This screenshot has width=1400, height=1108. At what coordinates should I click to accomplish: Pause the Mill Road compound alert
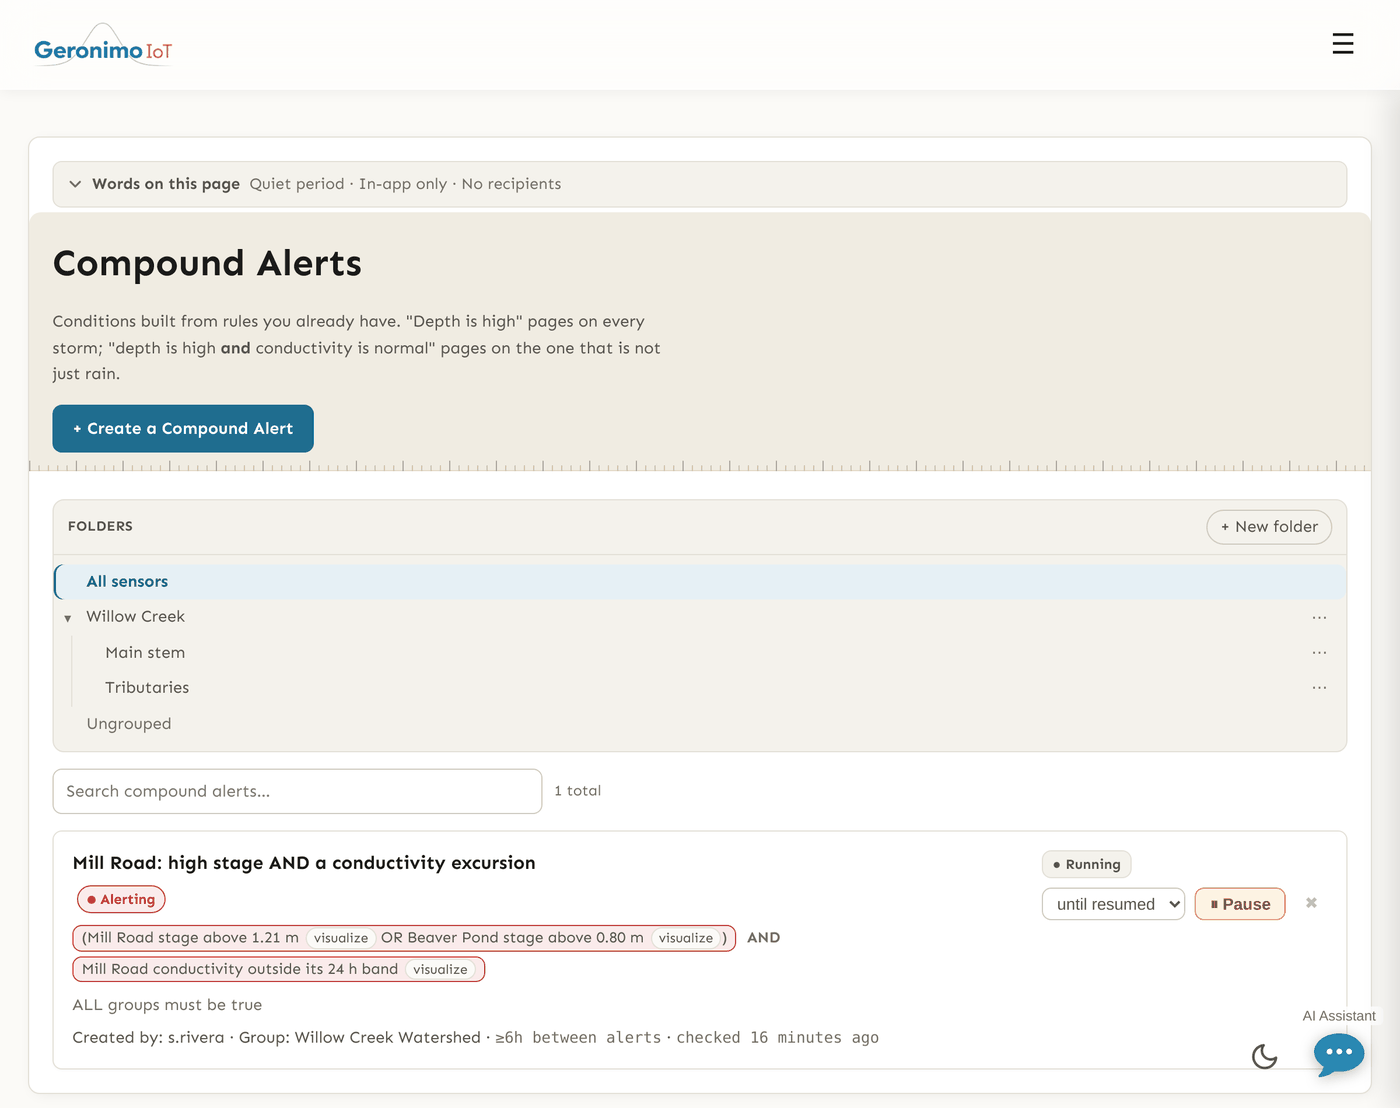(1240, 904)
